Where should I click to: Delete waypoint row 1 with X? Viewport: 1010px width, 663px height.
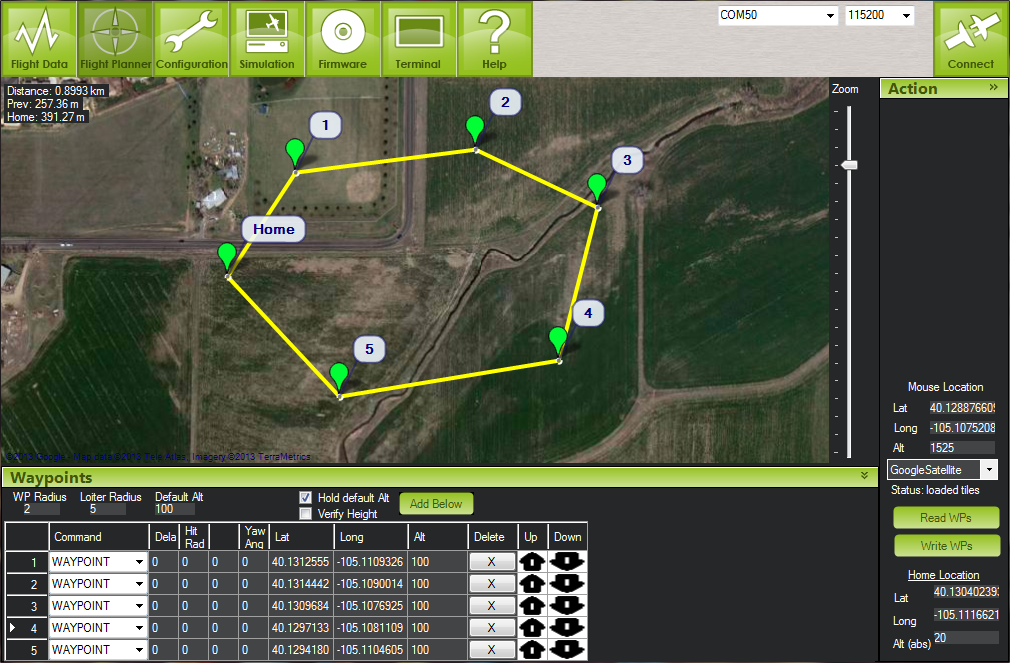click(492, 562)
